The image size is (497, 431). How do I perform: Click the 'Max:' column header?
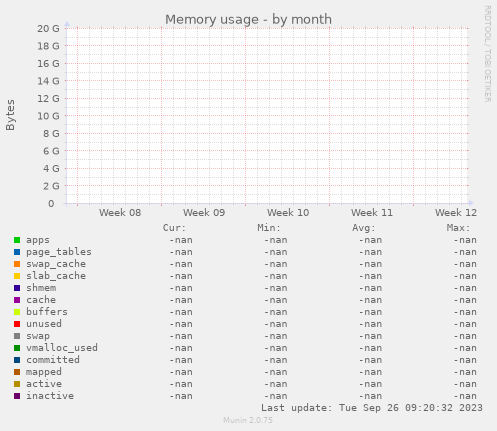458,228
